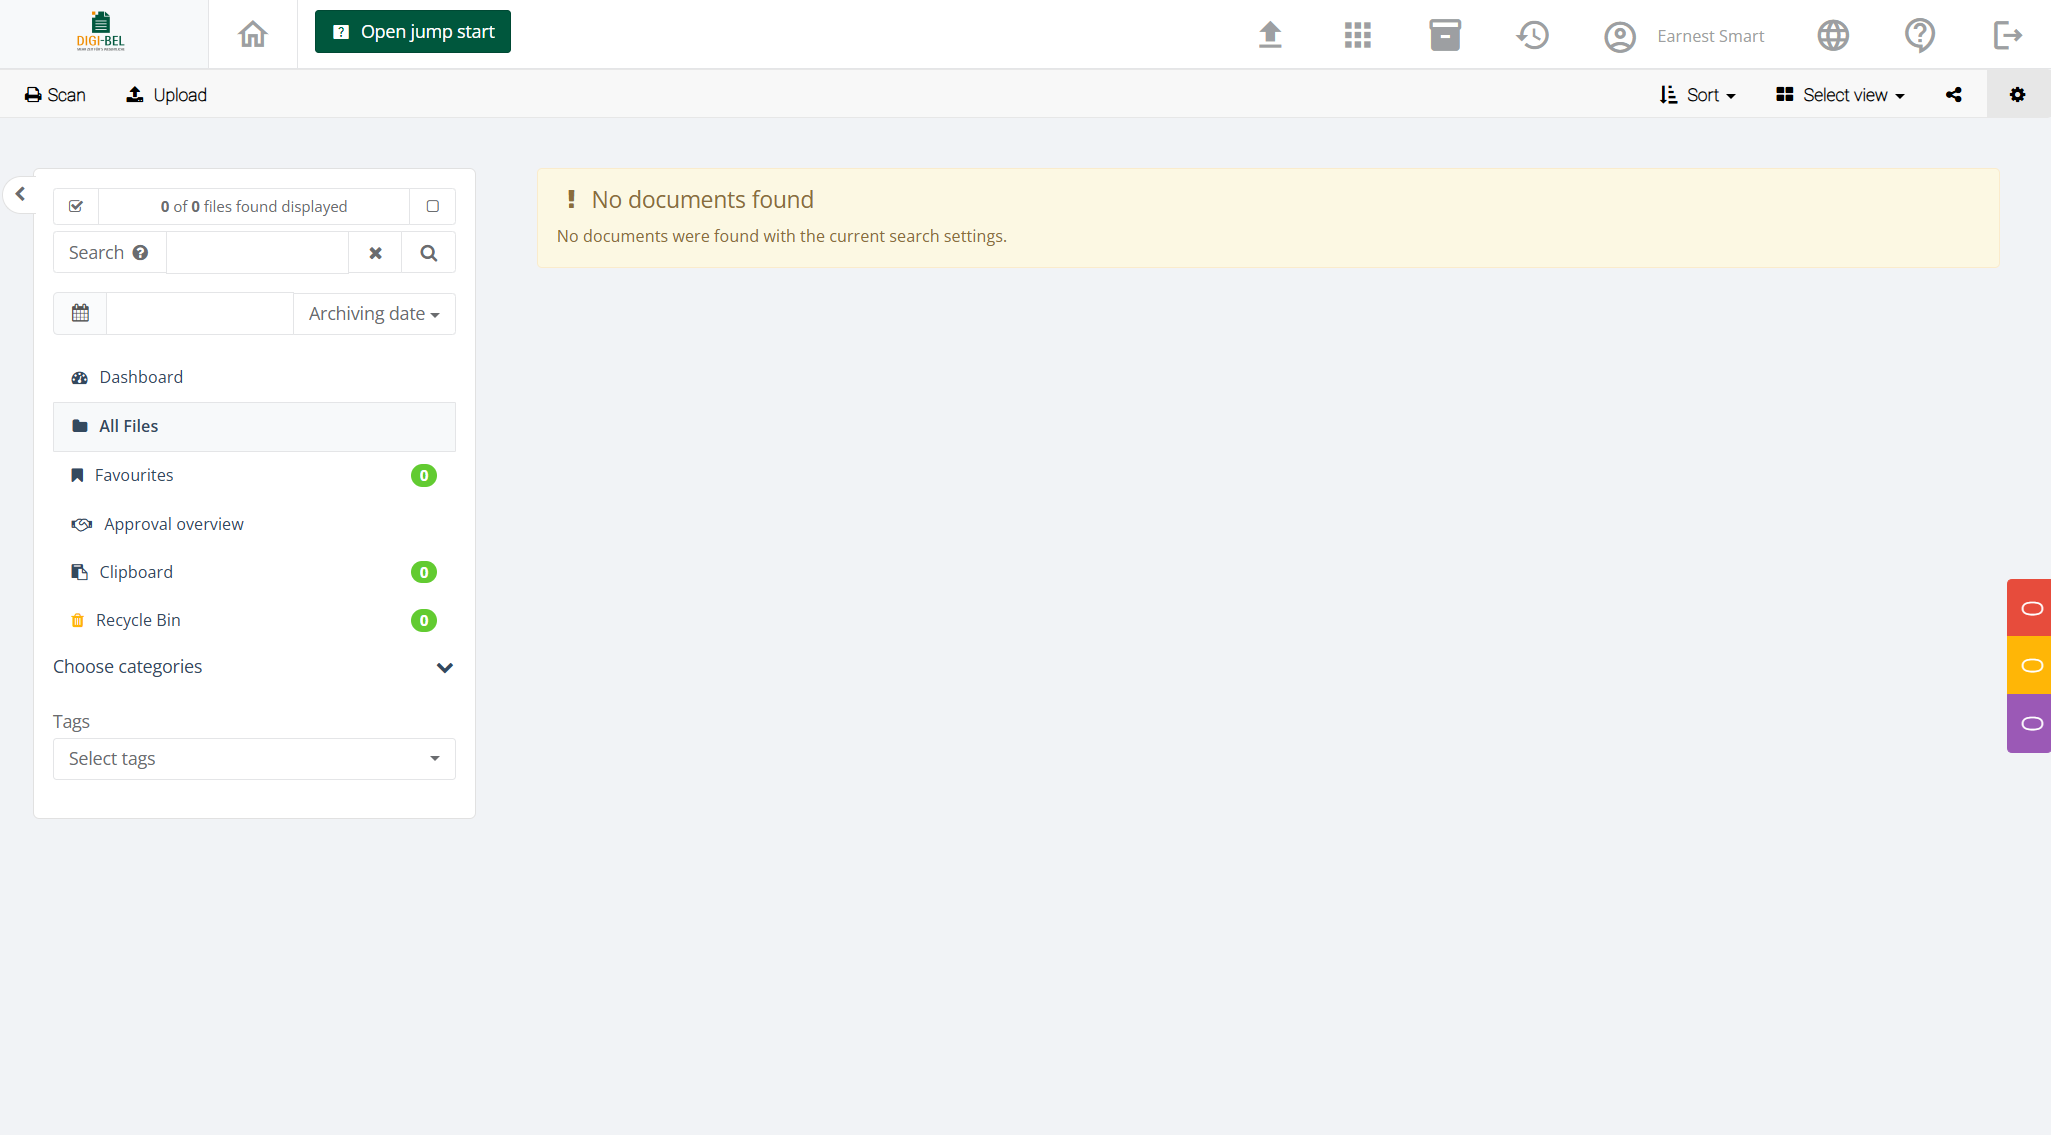Click the deselect all empty checkbox

click(x=432, y=206)
